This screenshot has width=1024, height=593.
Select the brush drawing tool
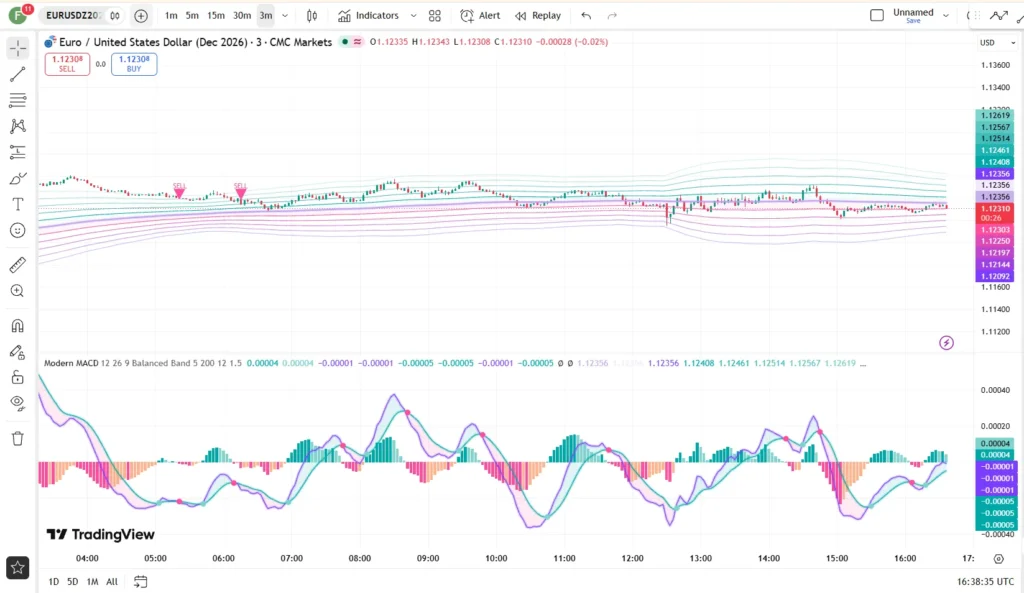click(x=18, y=178)
